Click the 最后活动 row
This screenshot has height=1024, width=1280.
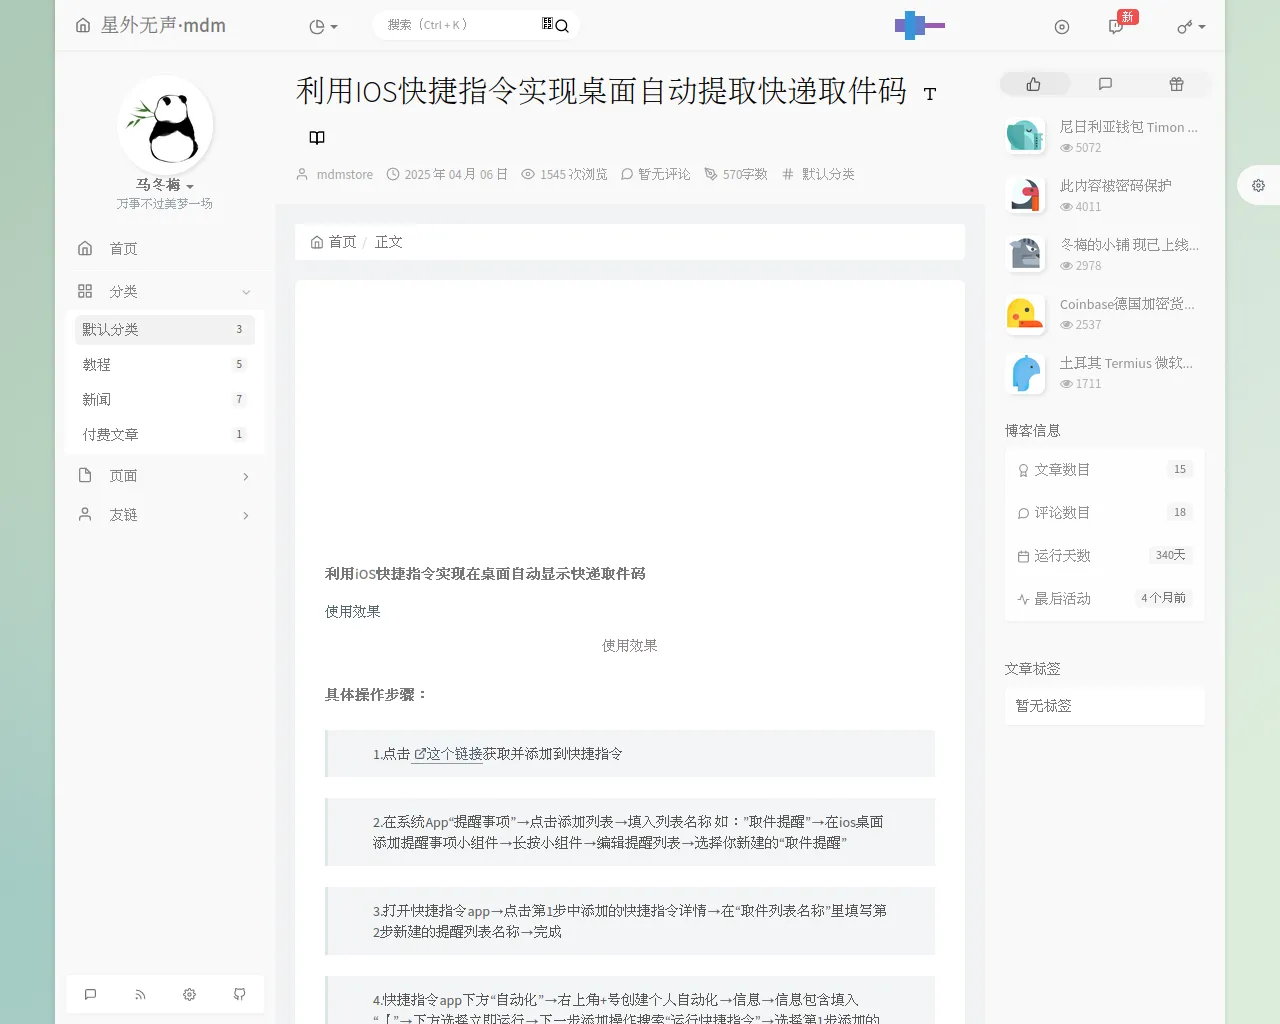coord(1105,599)
